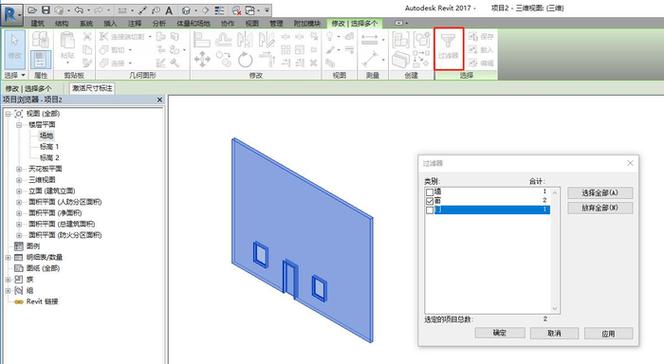Image resolution: width=664 pixels, height=364 pixels.
Task: Click the Default 3D View icon in quick access toolbar
Action: coord(185,10)
